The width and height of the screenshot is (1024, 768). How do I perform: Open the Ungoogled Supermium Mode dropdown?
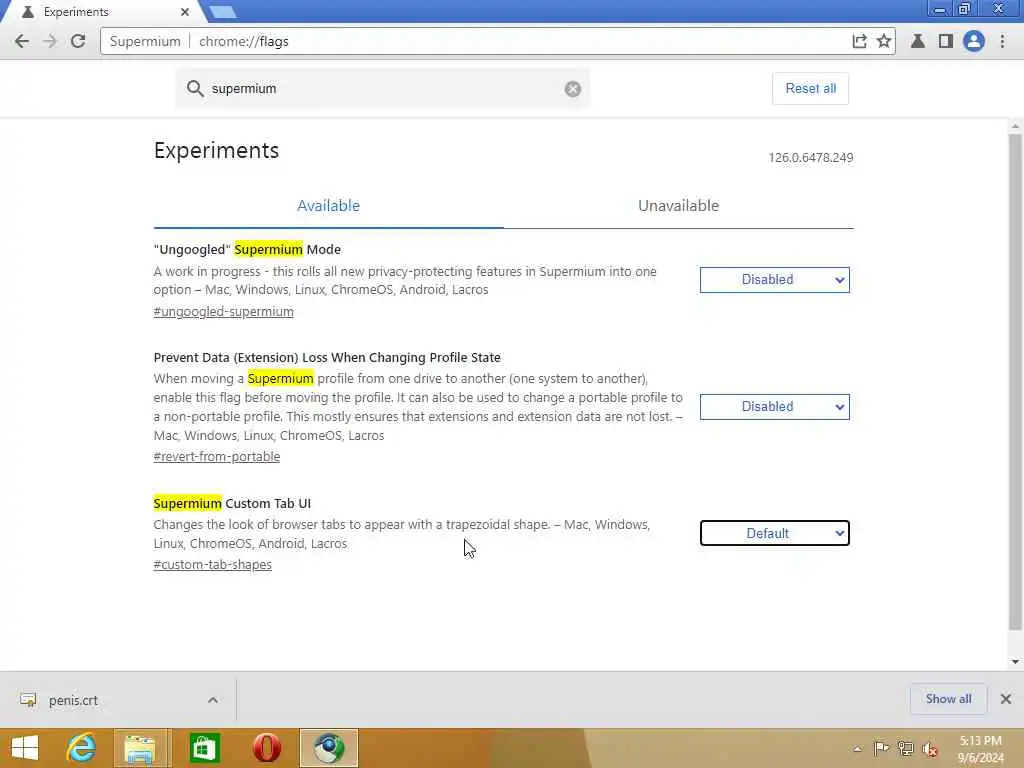coord(775,280)
